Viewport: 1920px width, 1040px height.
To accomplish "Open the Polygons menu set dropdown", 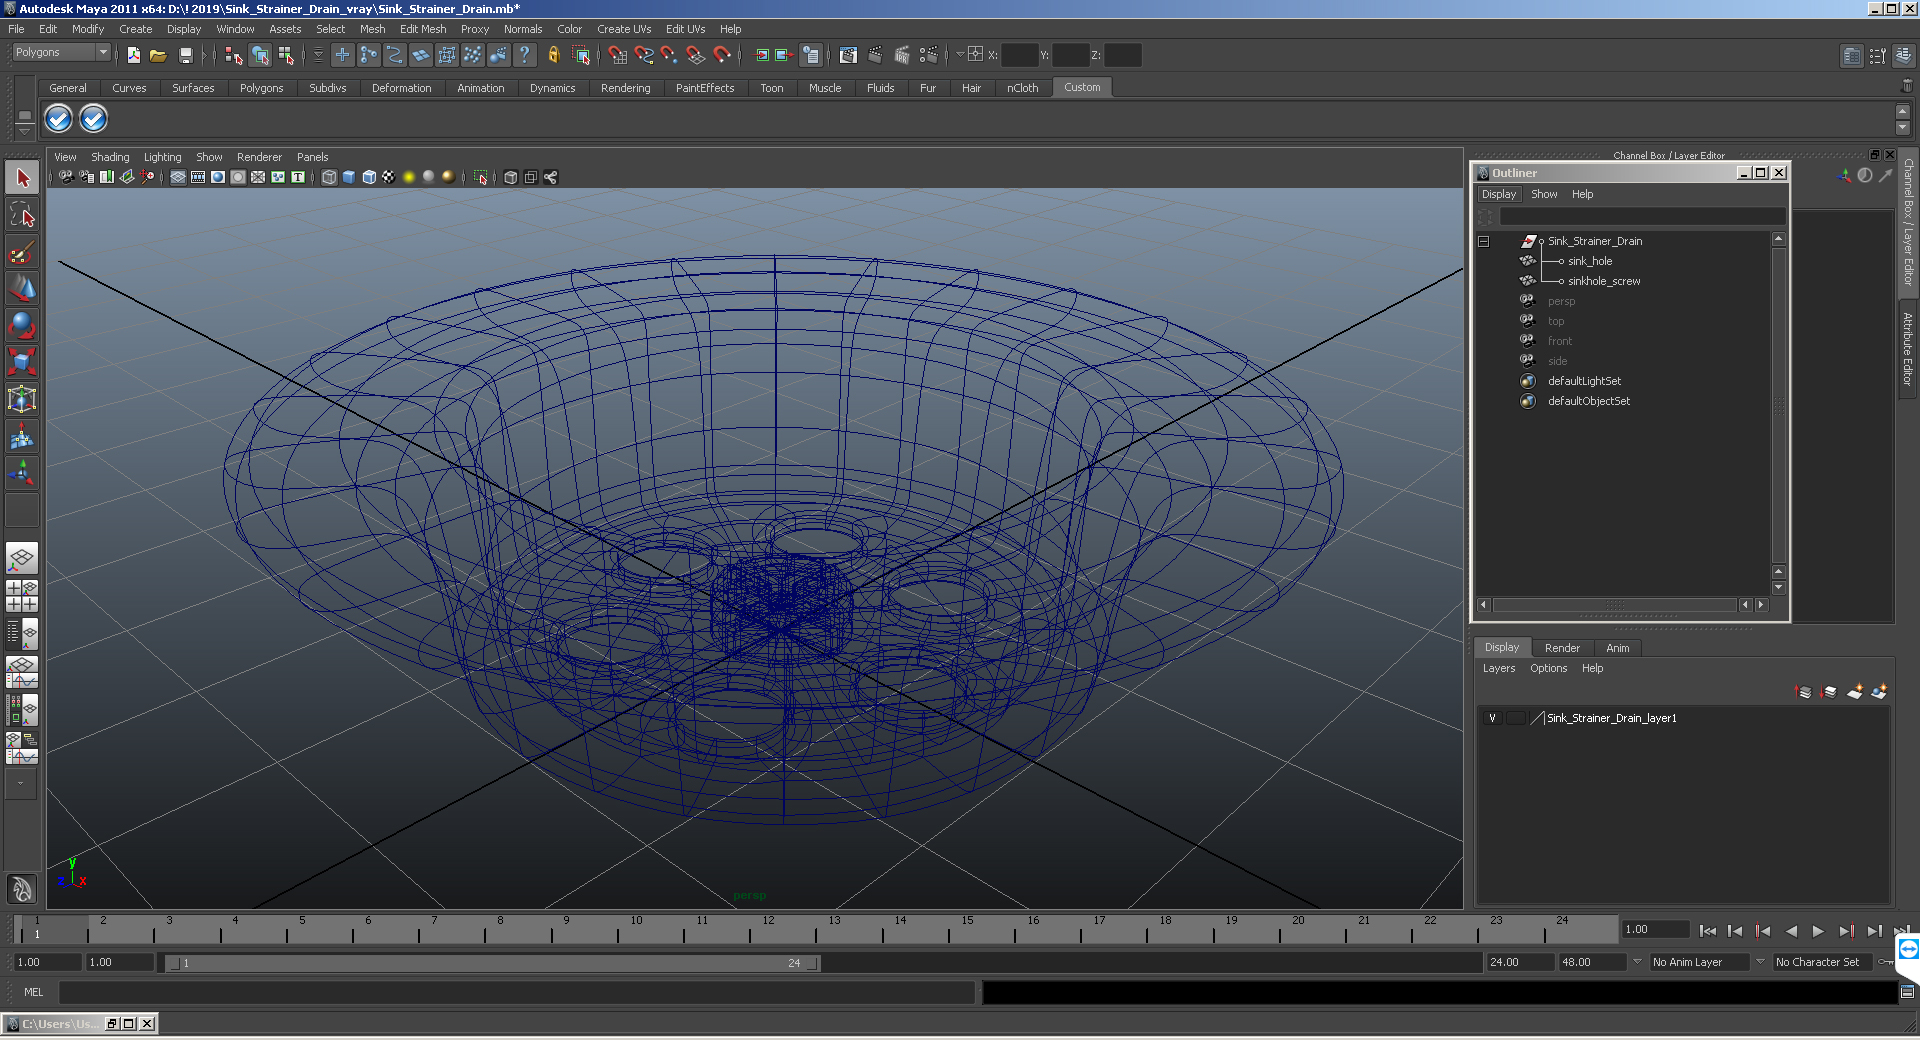I will click(61, 52).
